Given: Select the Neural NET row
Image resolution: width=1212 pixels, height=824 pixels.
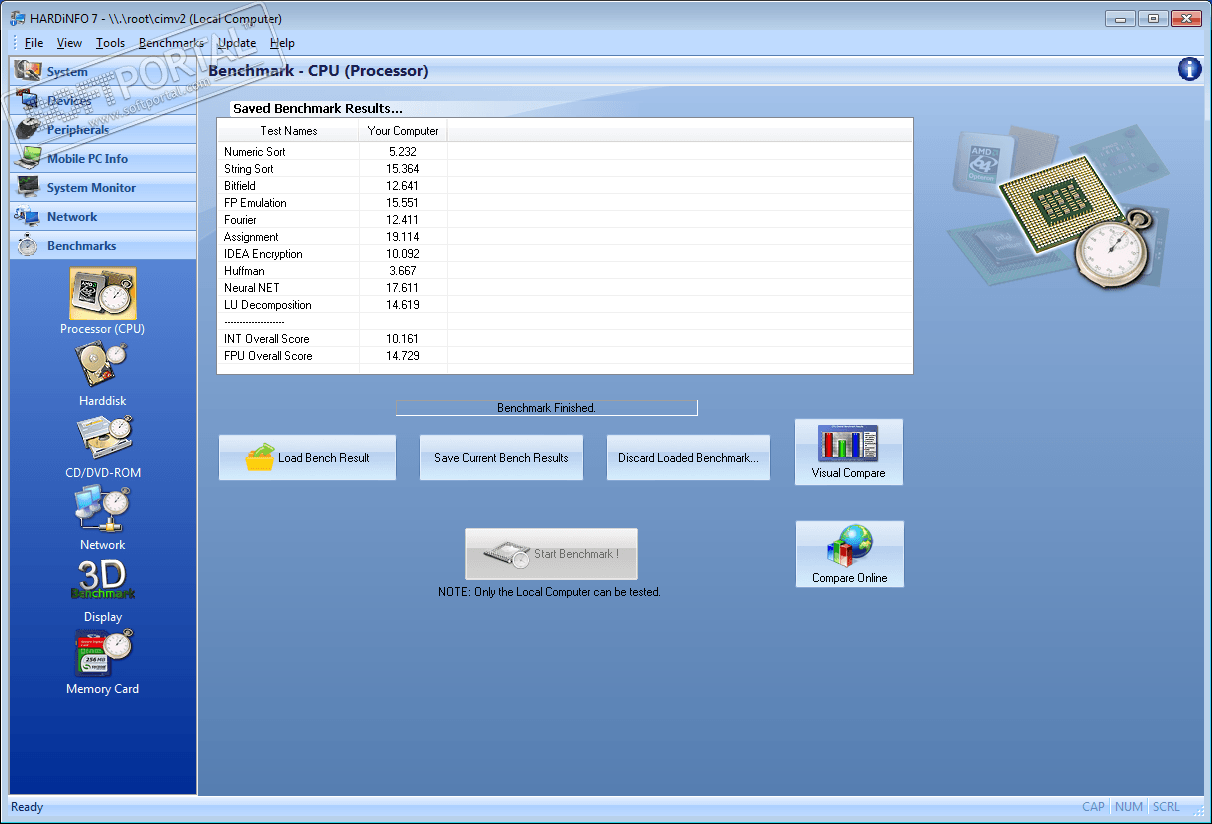Looking at the screenshot, I should pyautogui.click(x=565, y=288).
